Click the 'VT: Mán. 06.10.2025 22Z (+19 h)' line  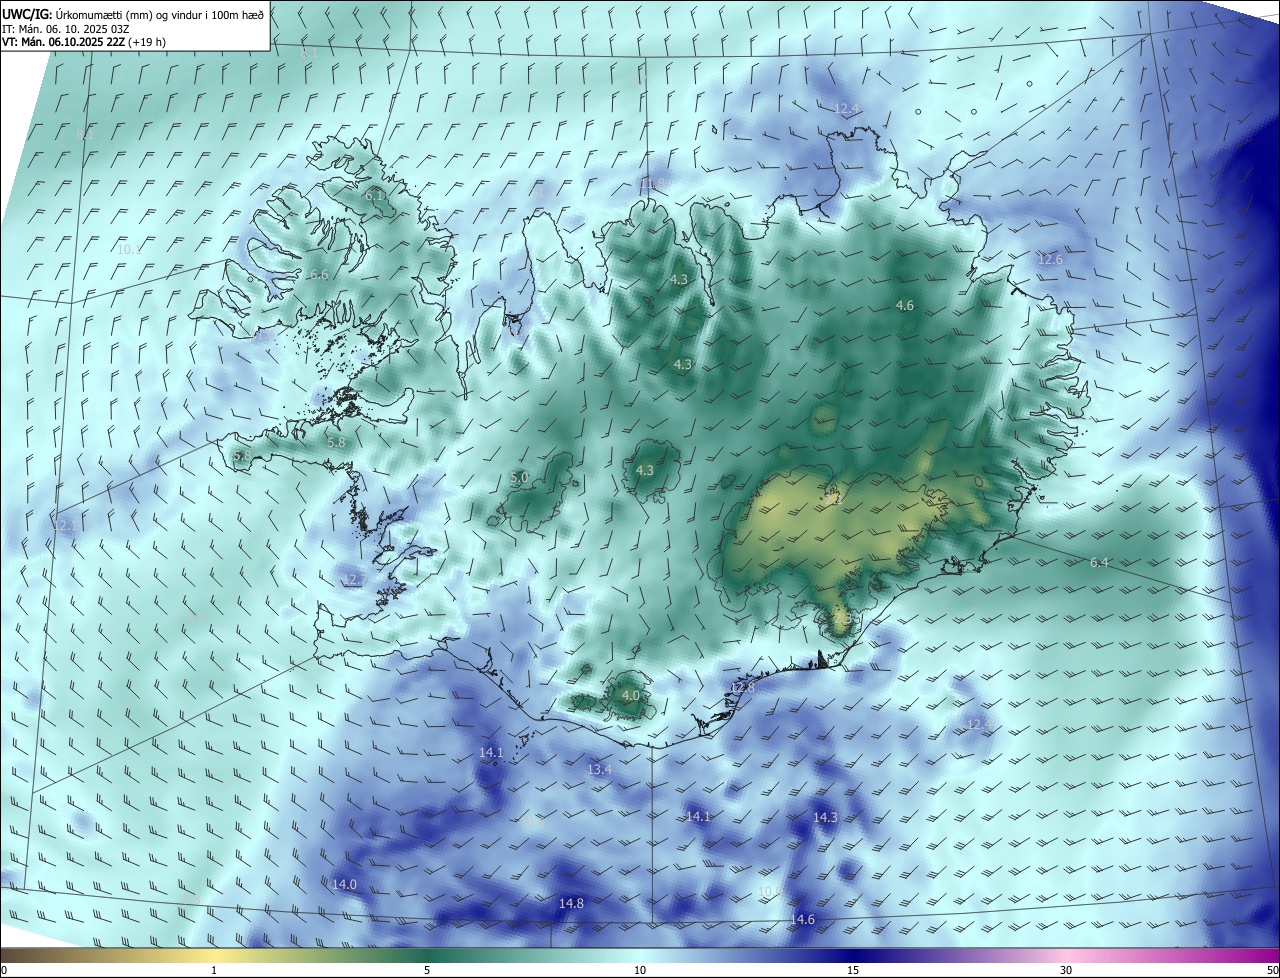click(85, 42)
